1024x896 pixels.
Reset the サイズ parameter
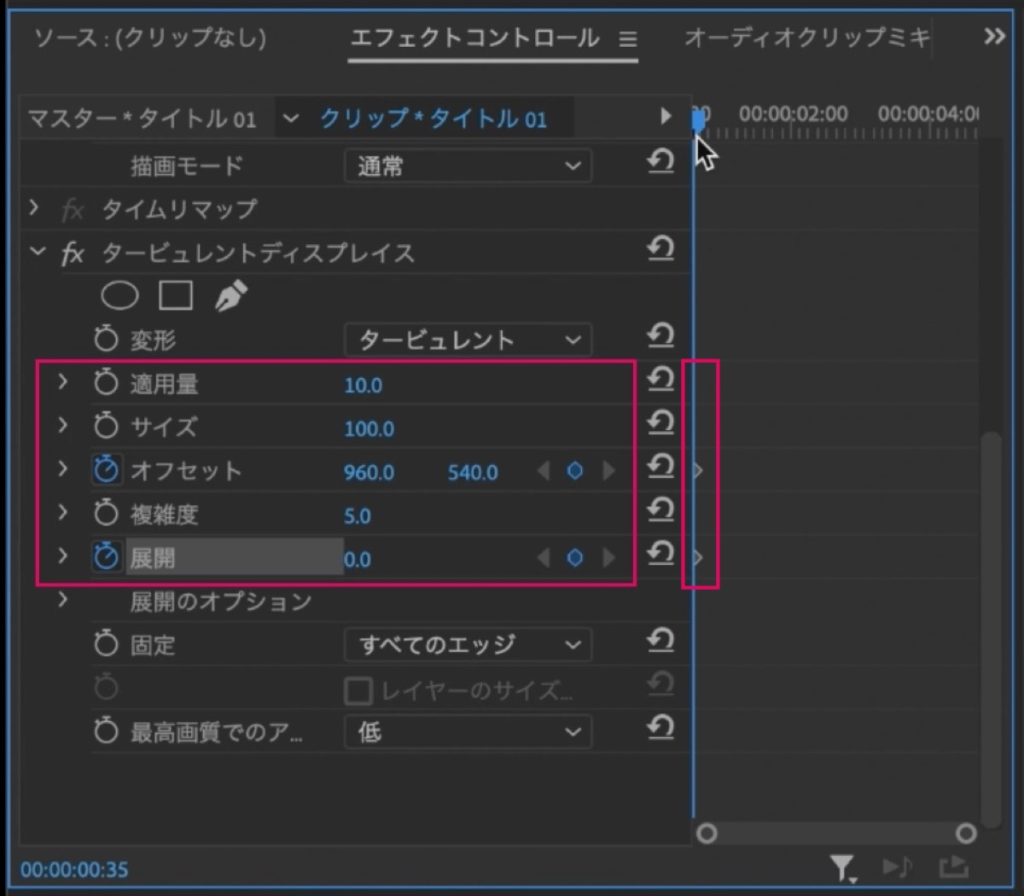[x=660, y=423]
